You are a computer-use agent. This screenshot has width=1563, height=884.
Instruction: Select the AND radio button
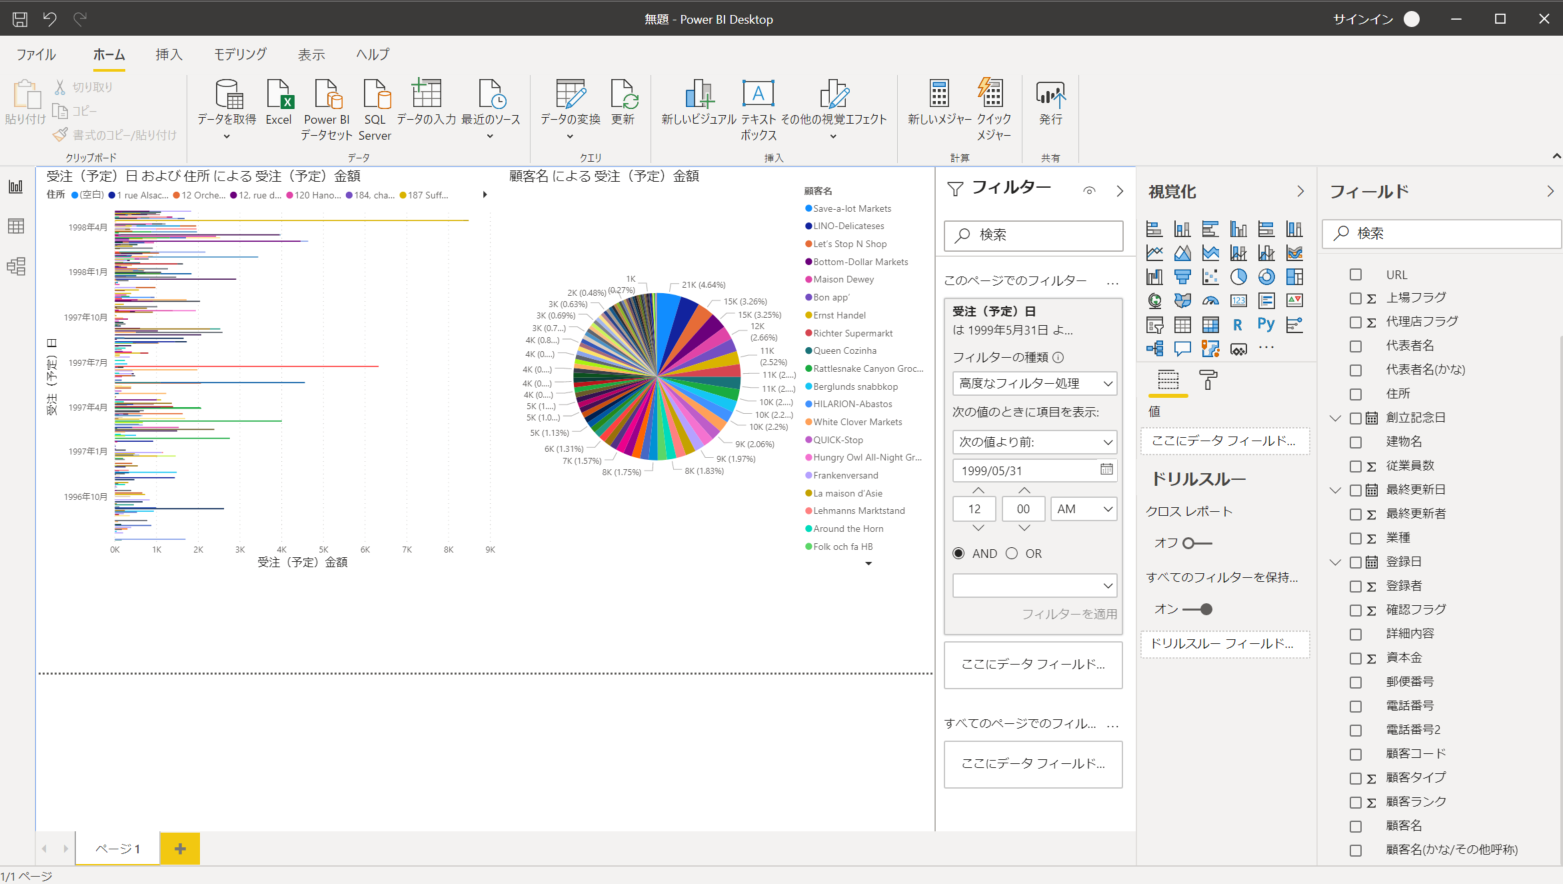tap(959, 553)
